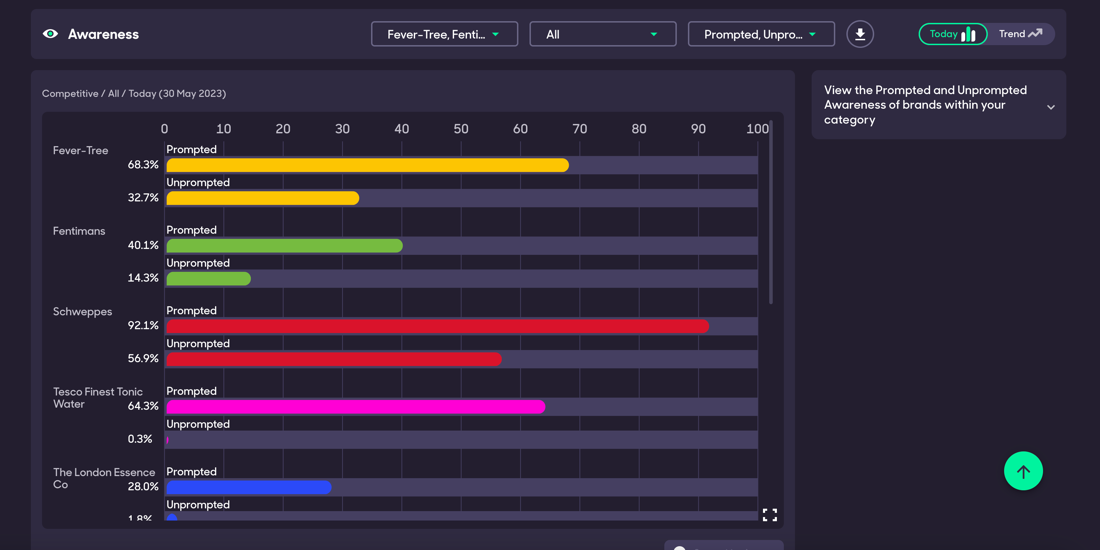
Task: Click the Awareness section title
Action: [x=103, y=34]
